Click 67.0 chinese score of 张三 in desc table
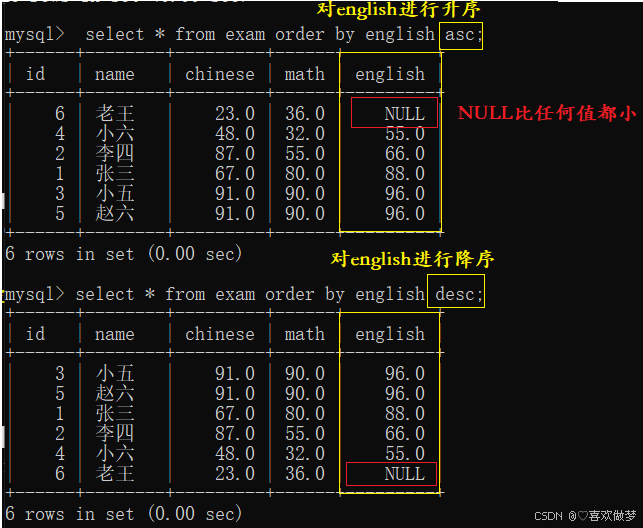643x528 pixels. [235, 413]
